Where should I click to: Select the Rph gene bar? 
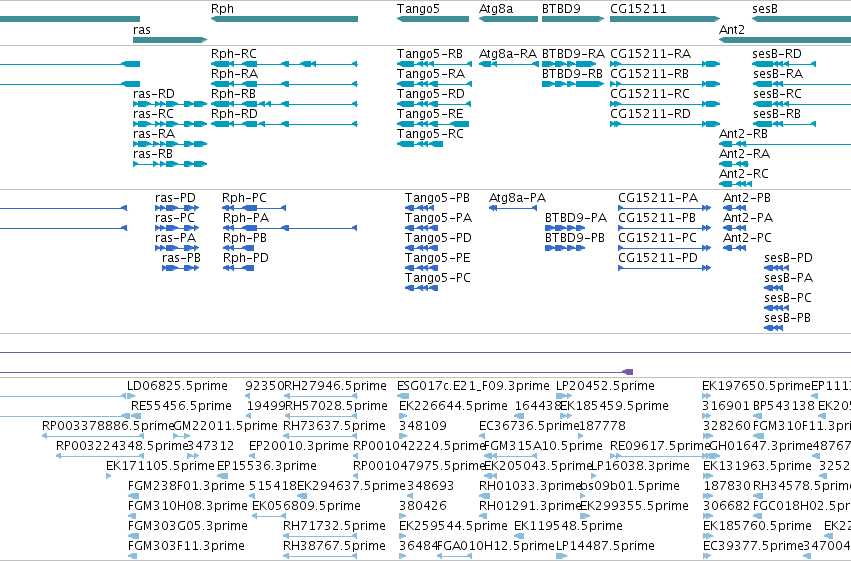[284, 19]
